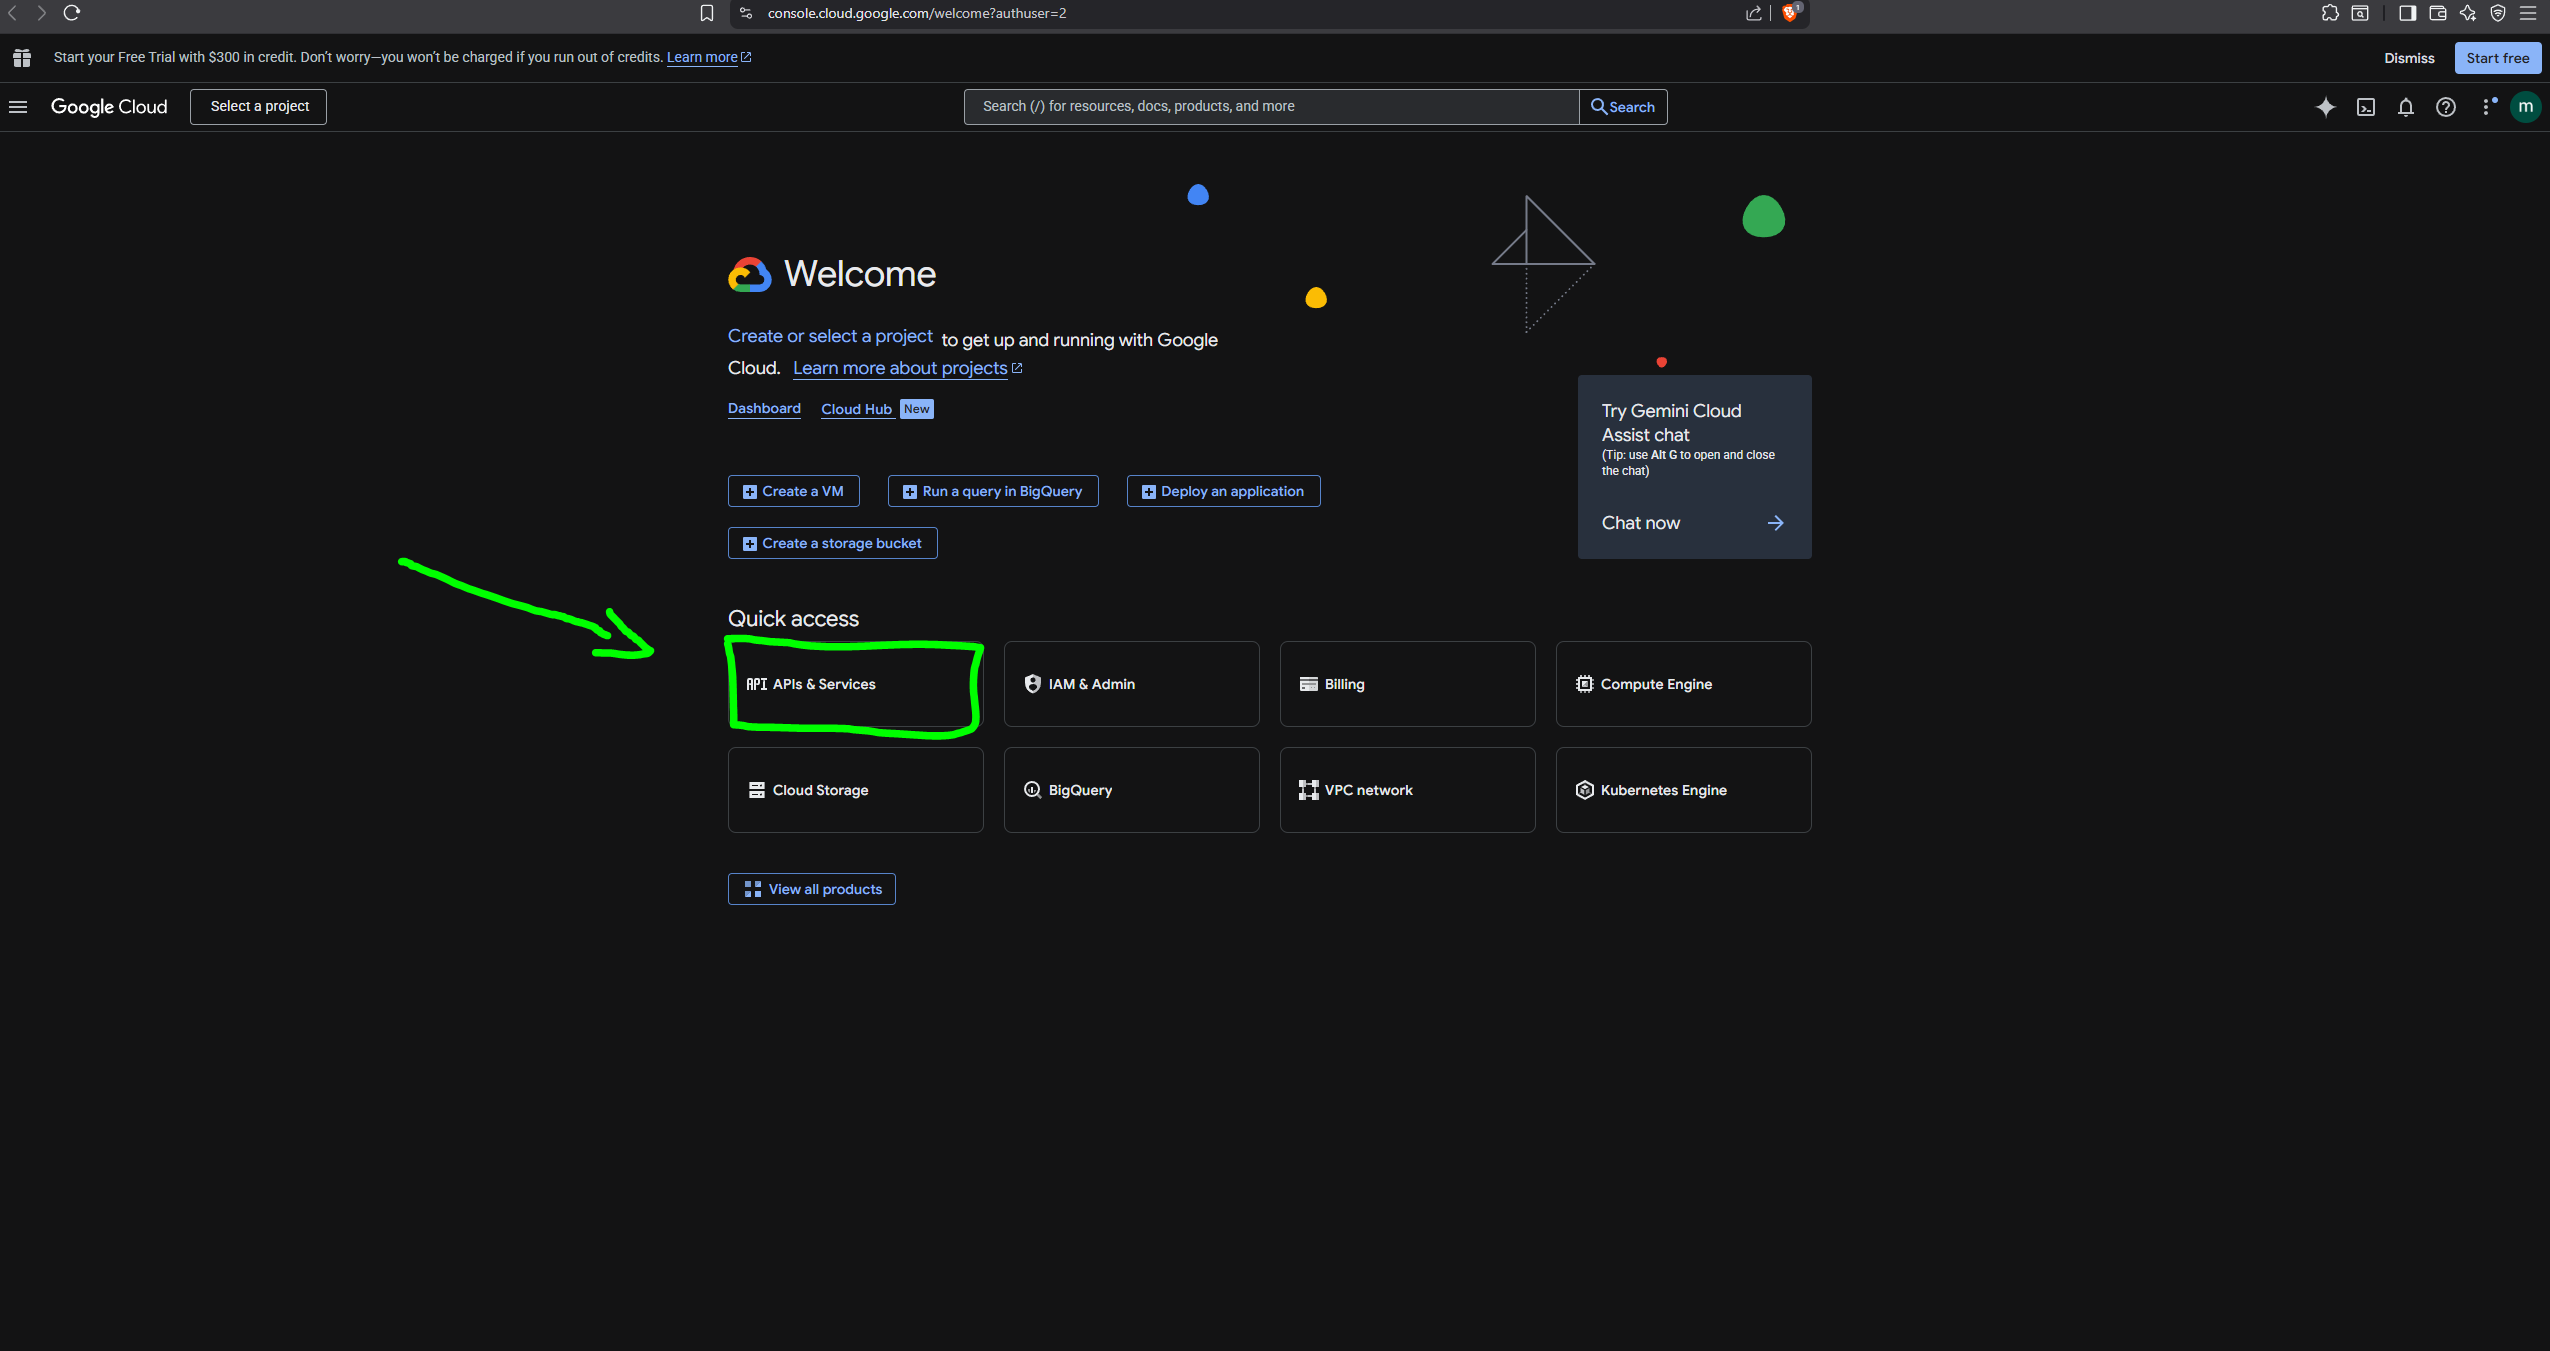This screenshot has height=1351, width=2550.
Task: Open the Select a project dropdown
Action: point(257,106)
